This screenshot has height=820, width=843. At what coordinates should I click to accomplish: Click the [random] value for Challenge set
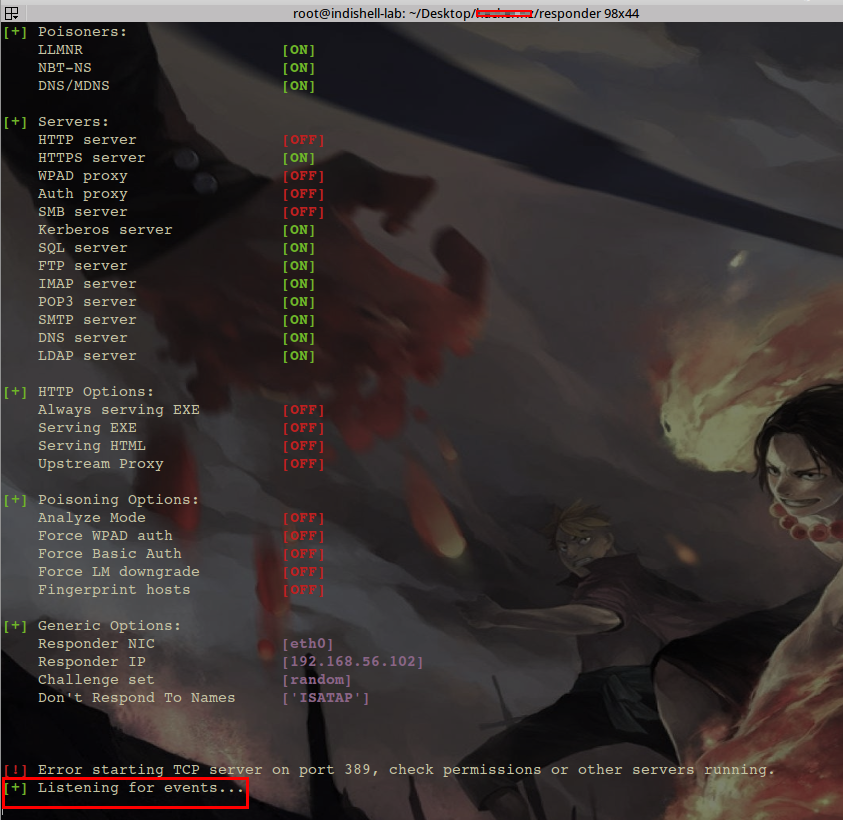click(316, 680)
